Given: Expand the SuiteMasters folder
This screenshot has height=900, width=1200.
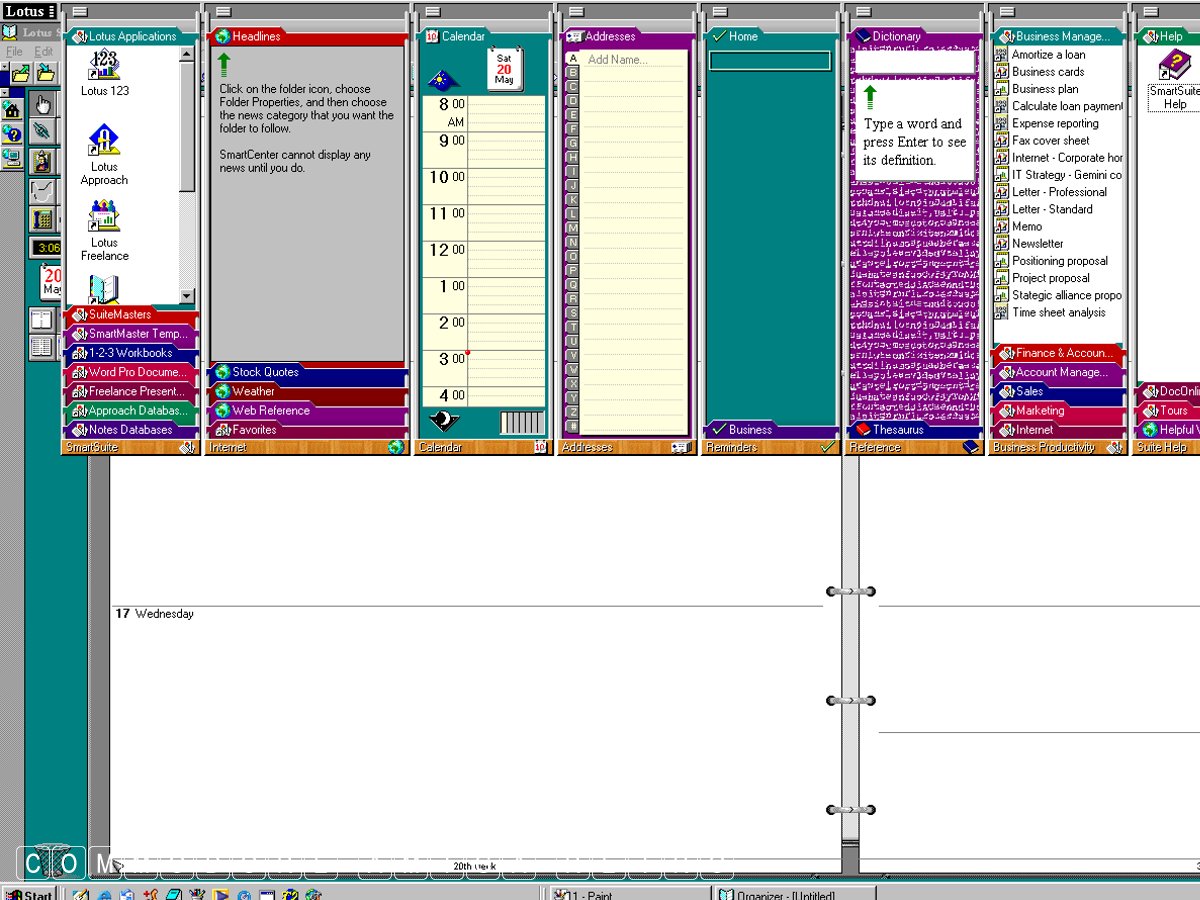Looking at the screenshot, I should tap(120, 315).
